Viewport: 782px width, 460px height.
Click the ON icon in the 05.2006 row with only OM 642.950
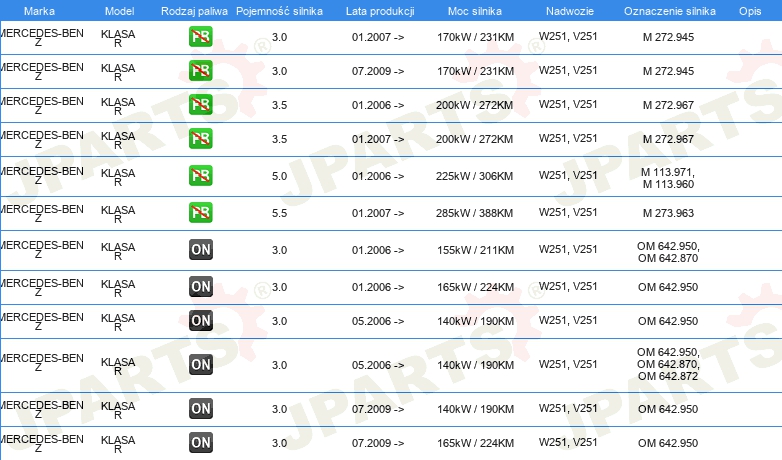pyautogui.click(x=201, y=320)
